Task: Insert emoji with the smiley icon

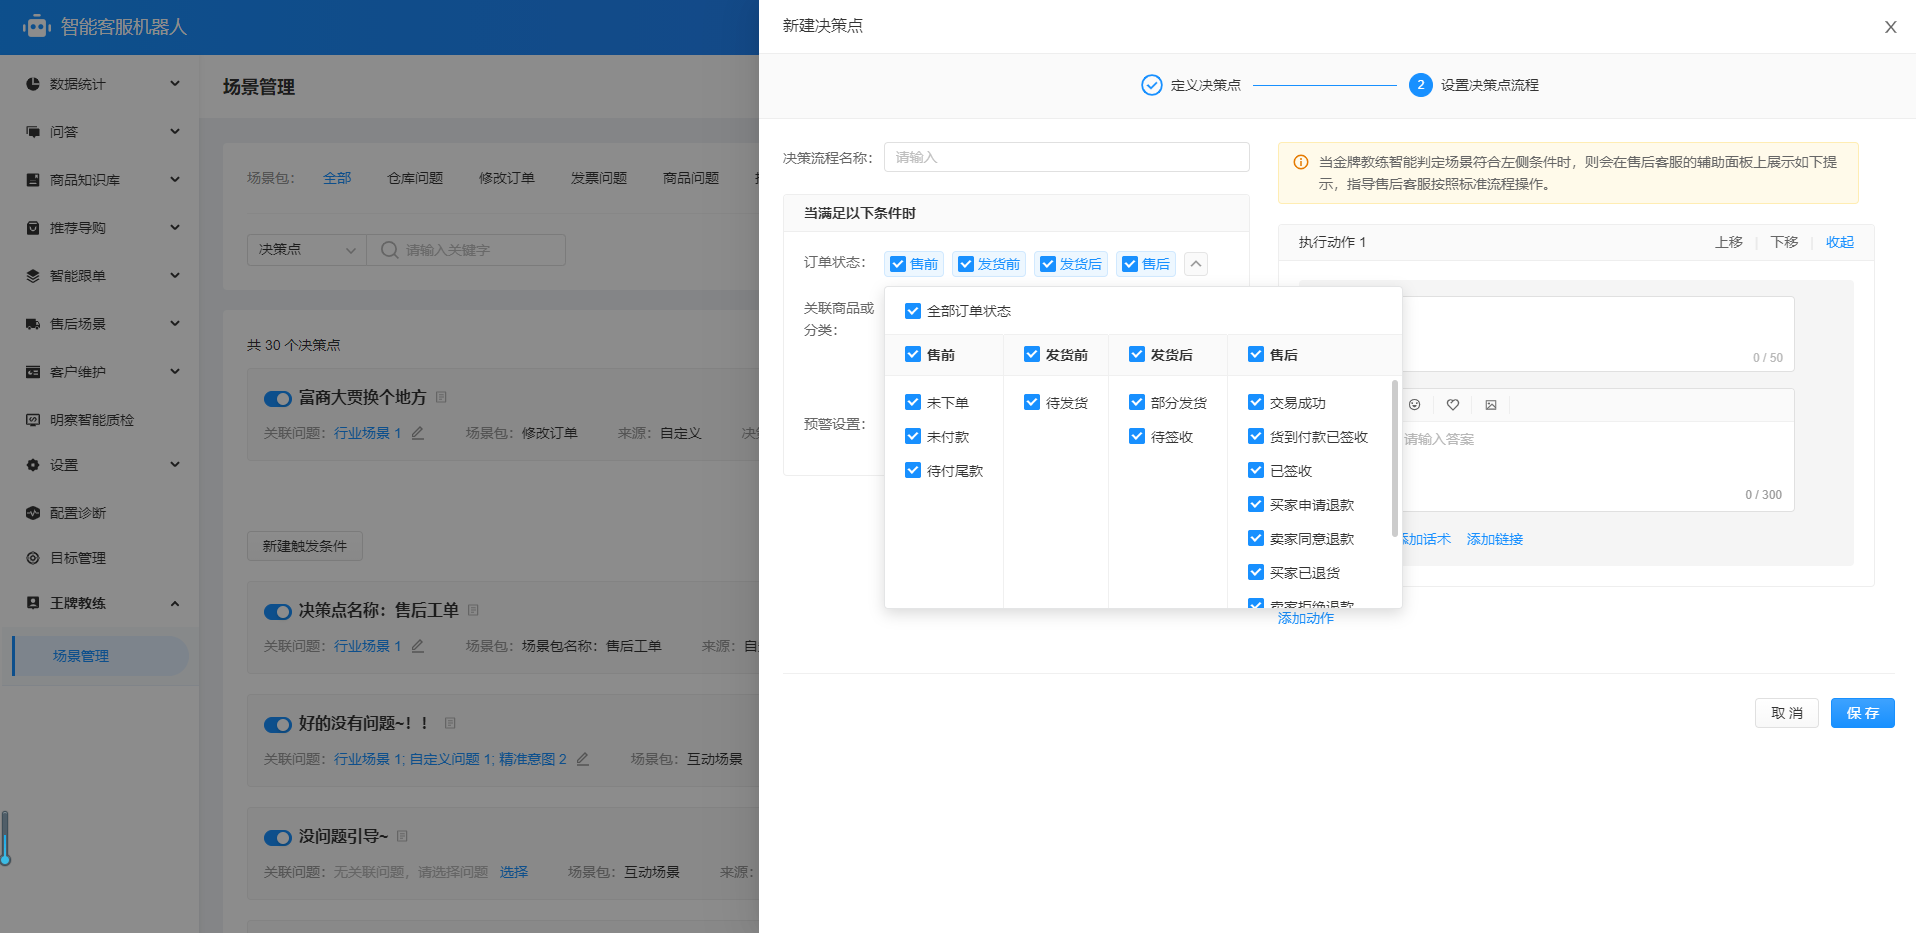Action: tap(1415, 405)
